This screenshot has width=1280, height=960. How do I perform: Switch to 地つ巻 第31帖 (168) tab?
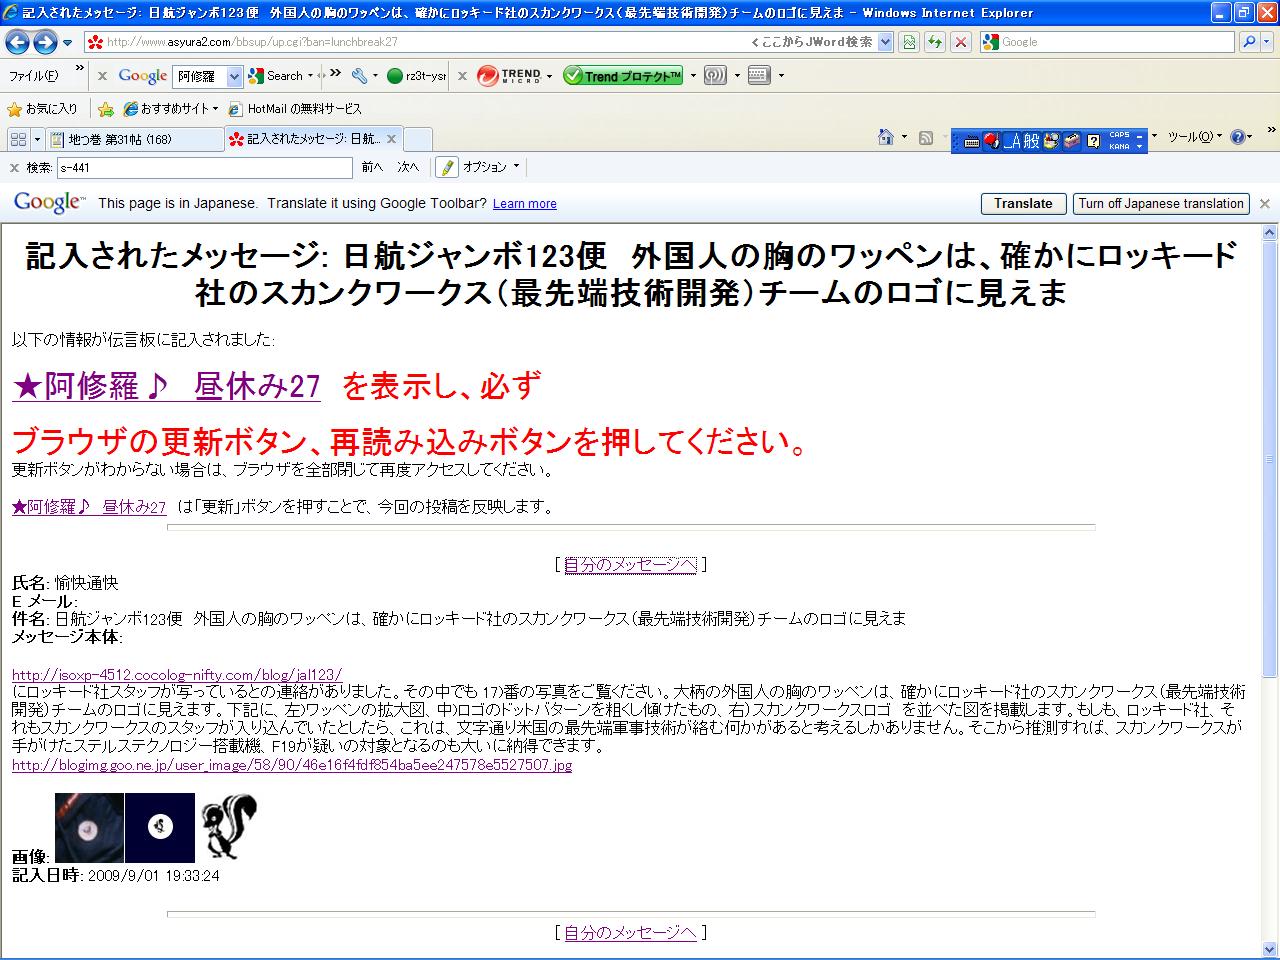pos(135,139)
